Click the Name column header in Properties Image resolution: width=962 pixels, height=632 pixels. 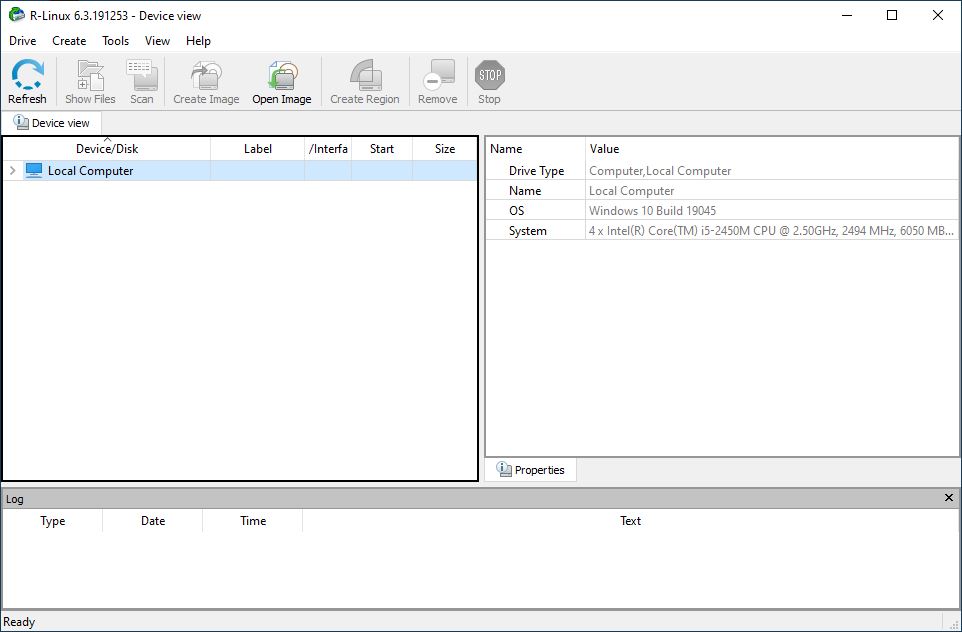[506, 148]
